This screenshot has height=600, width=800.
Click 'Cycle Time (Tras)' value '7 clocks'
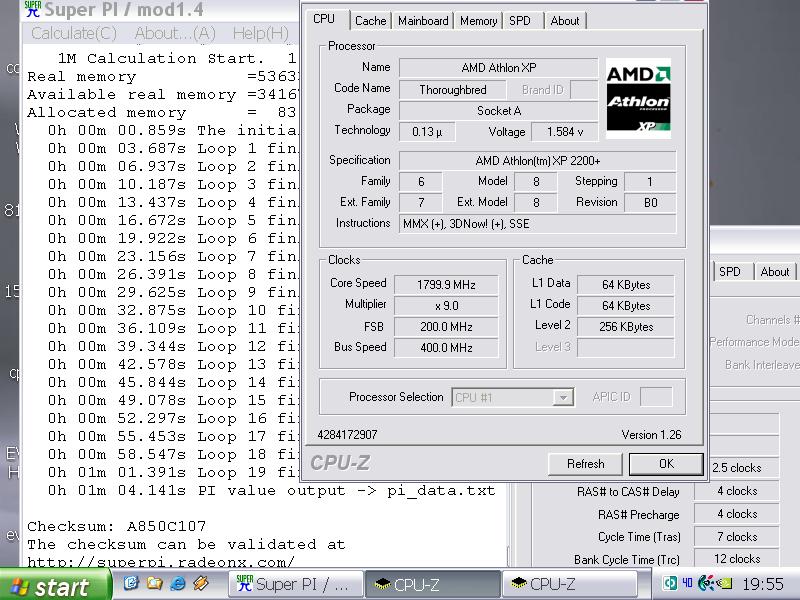737,537
